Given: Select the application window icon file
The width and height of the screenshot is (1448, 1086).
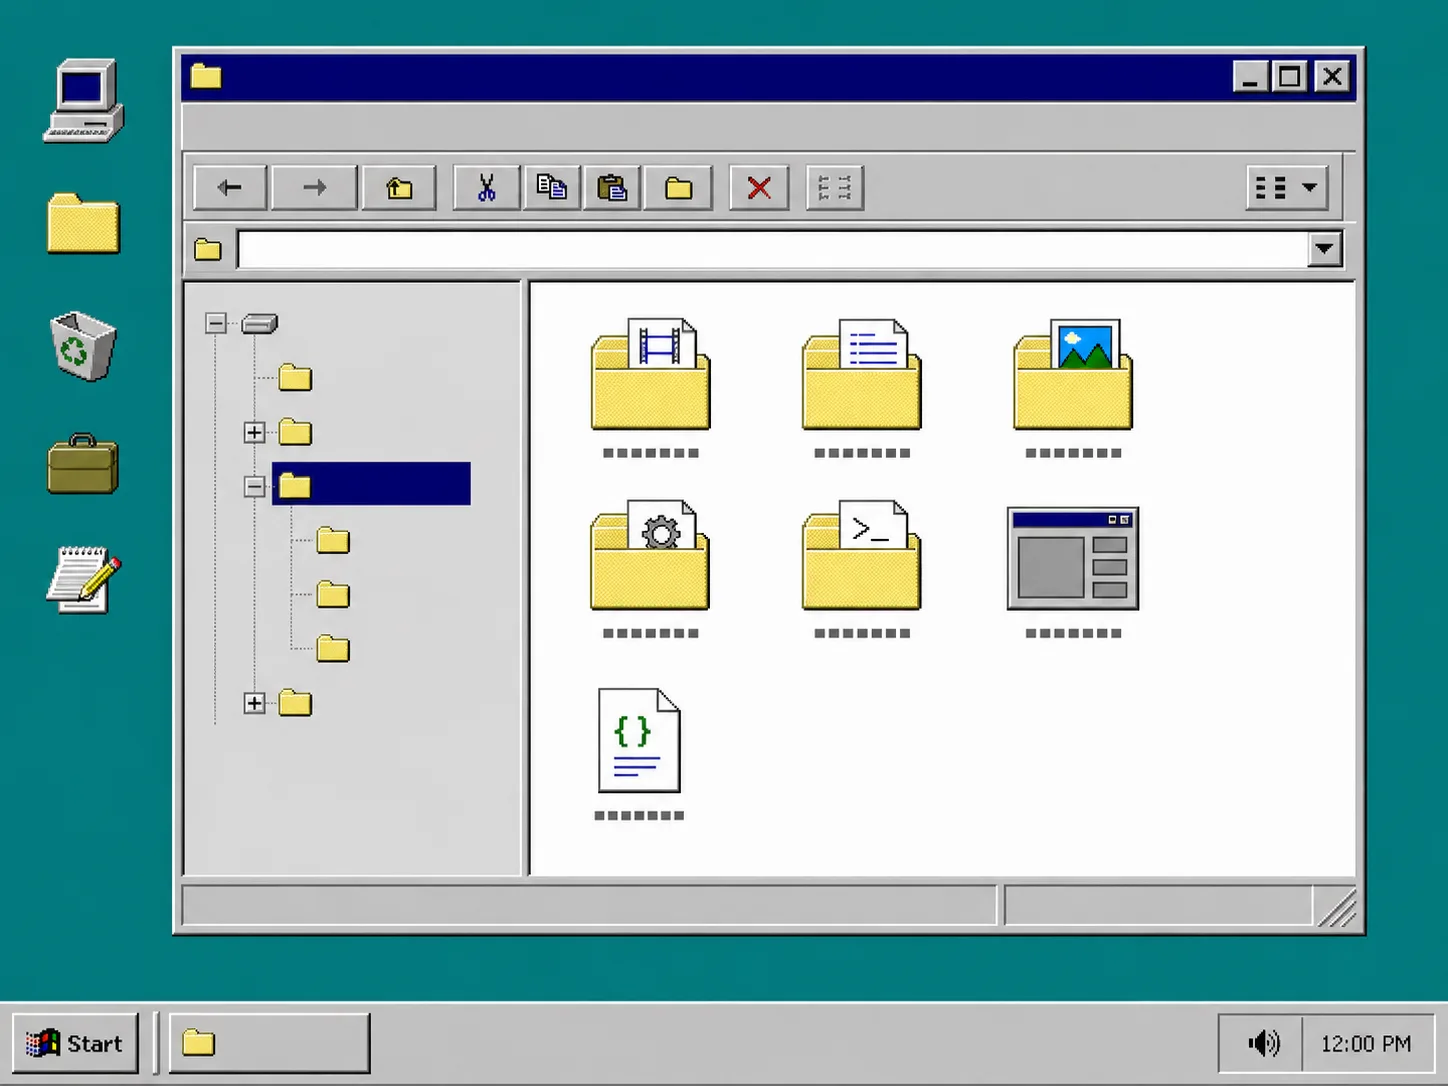Looking at the screenshot, I should 1073,559.
